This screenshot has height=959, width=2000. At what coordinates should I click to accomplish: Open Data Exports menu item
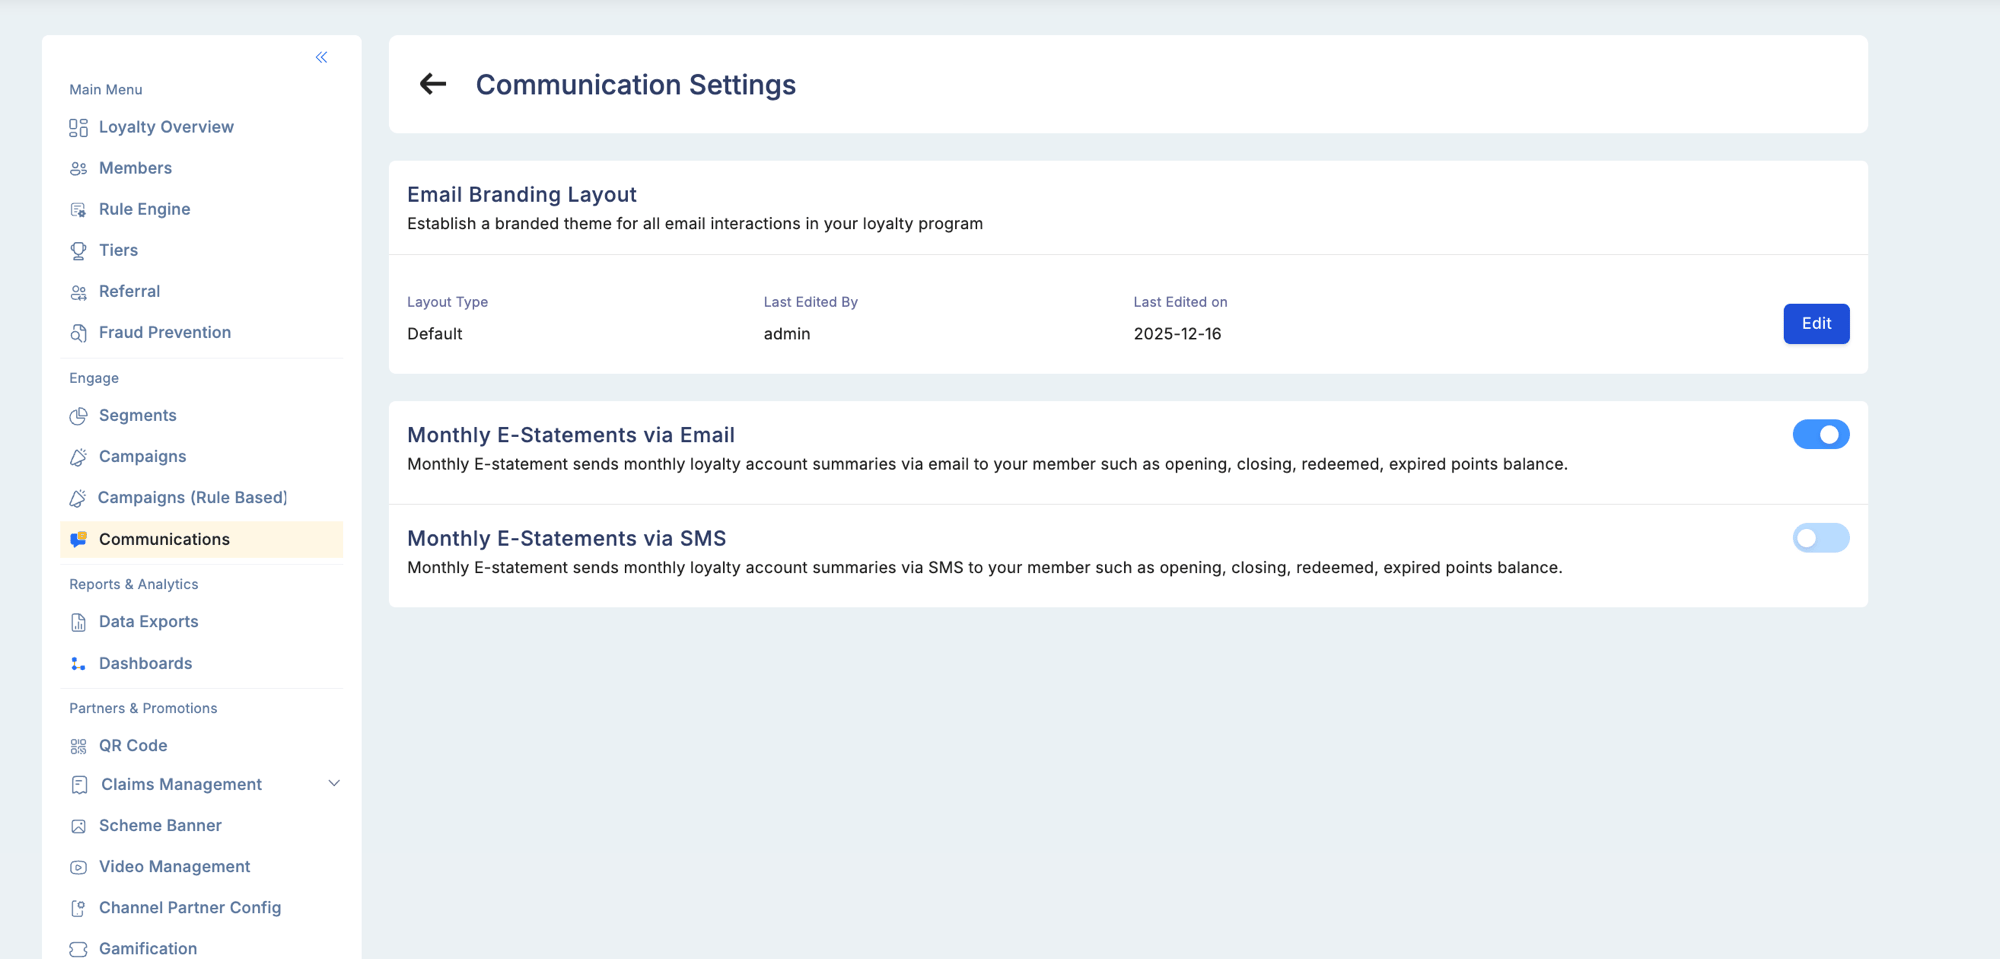coord(201,621)
